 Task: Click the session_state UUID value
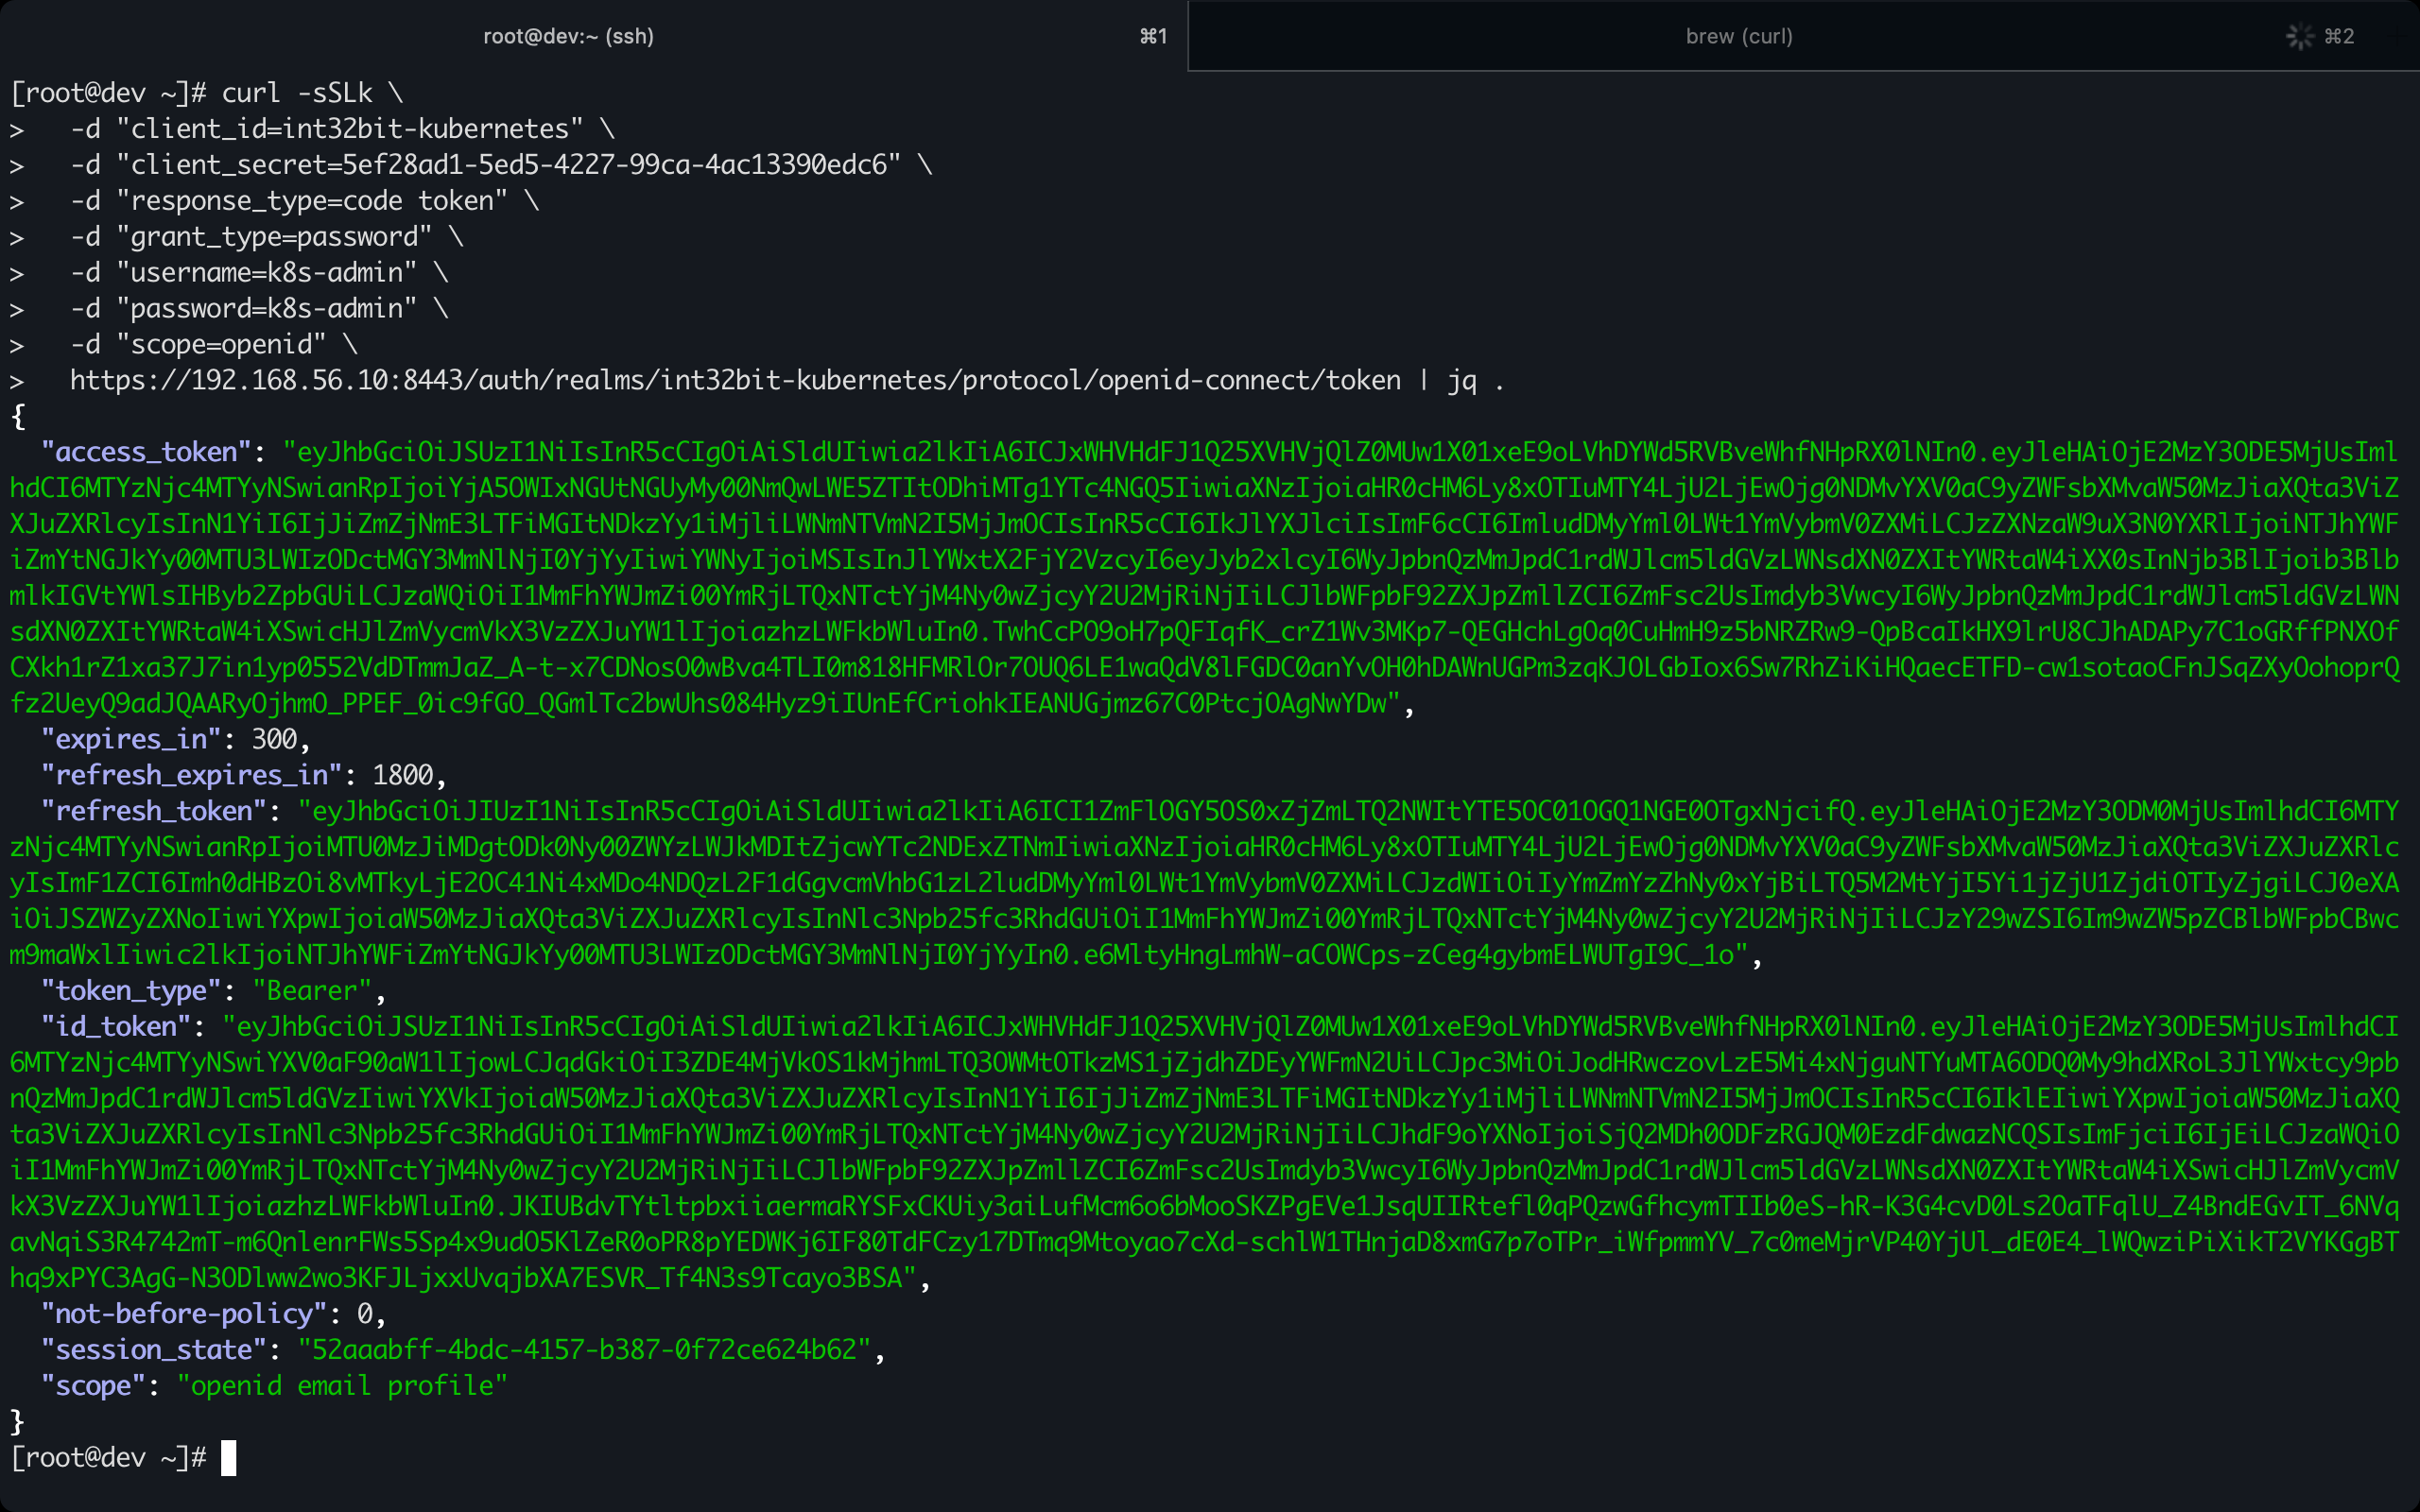click(x=584, y=1350)
